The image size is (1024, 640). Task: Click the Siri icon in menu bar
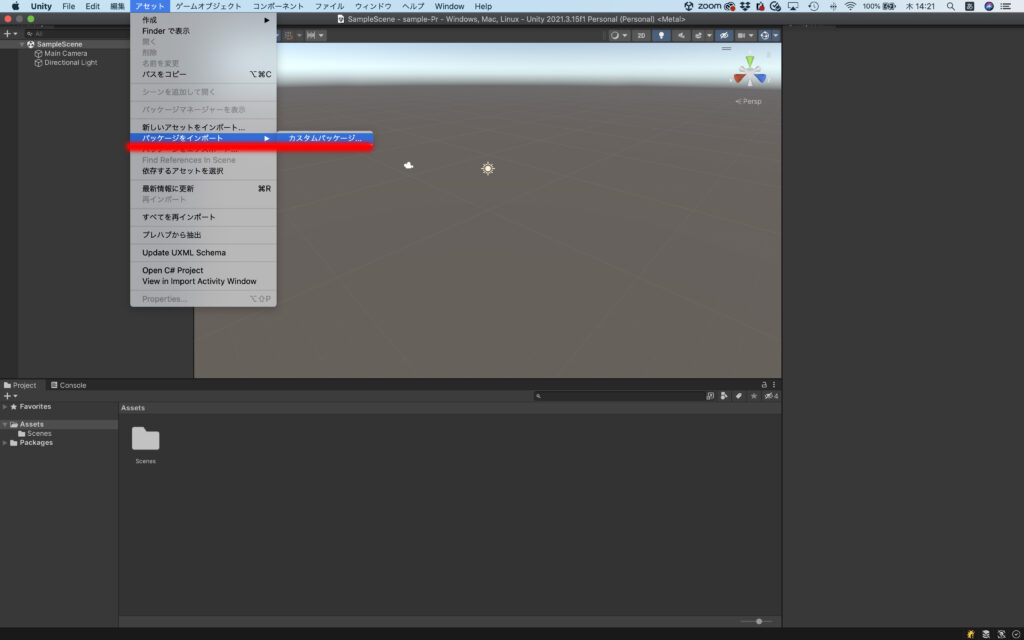click(x=989, y=7)
